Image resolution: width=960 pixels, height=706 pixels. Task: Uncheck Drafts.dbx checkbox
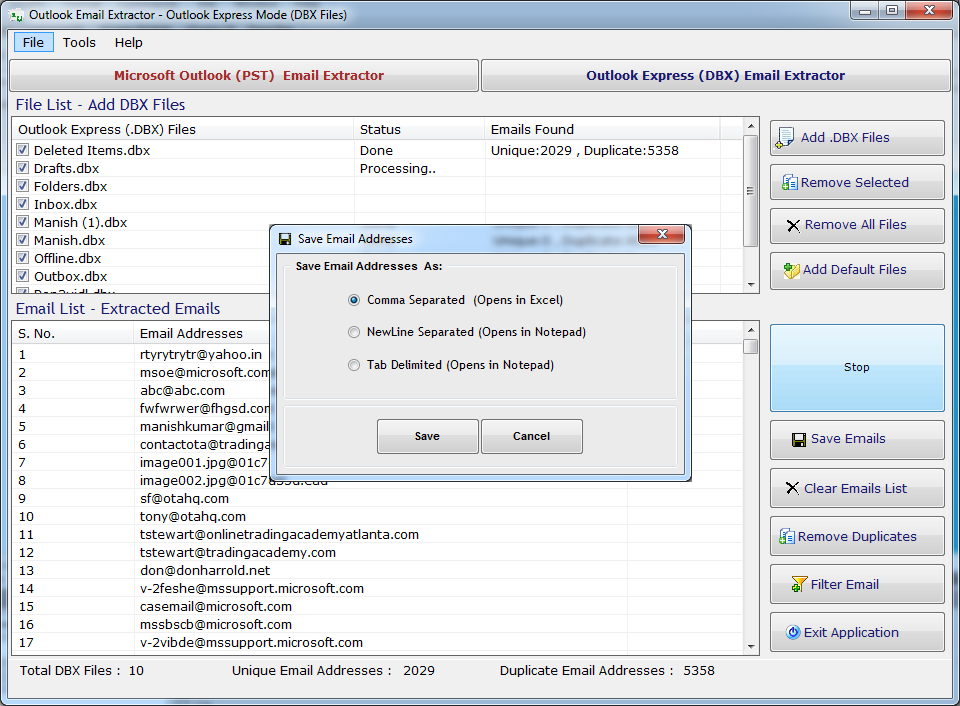click(x=23, y=167)
